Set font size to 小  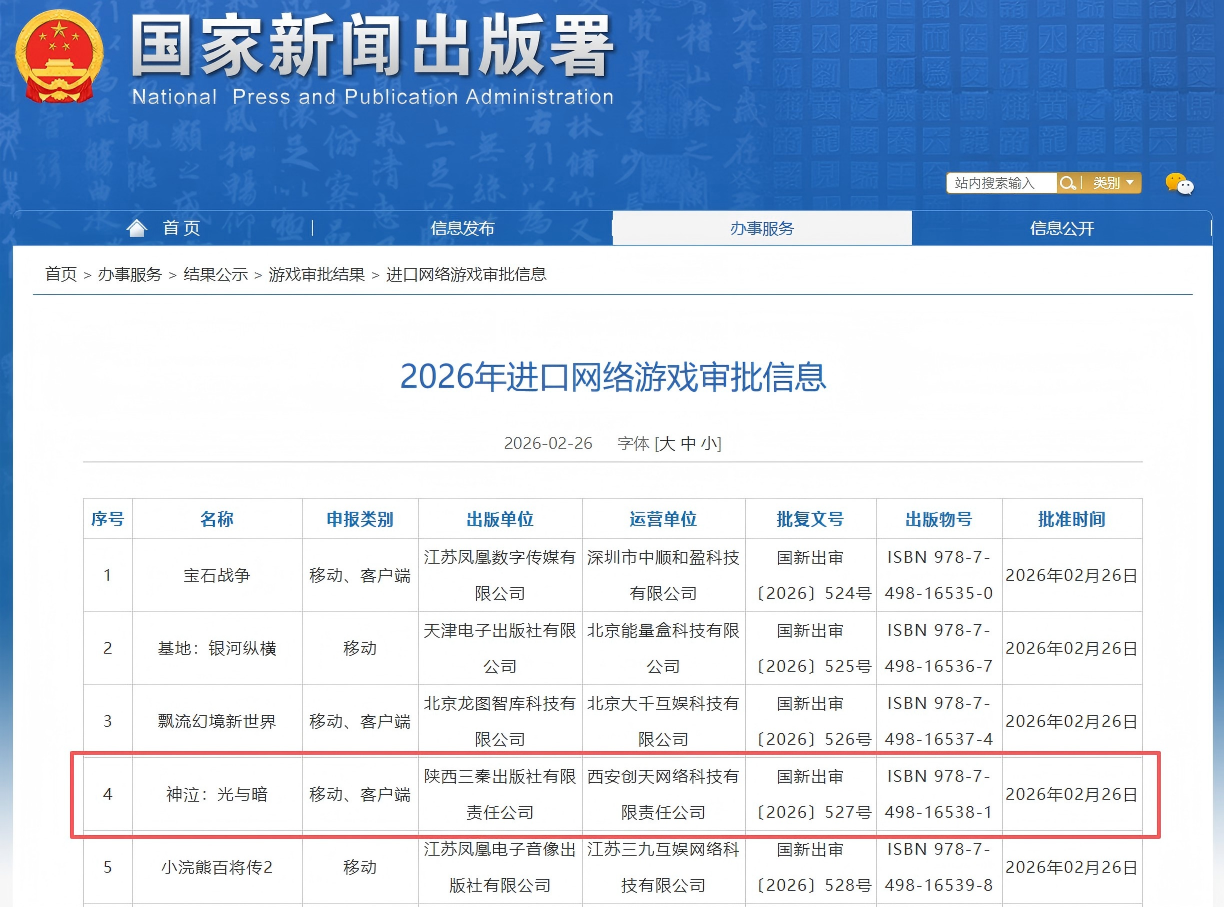coord(708,443)
